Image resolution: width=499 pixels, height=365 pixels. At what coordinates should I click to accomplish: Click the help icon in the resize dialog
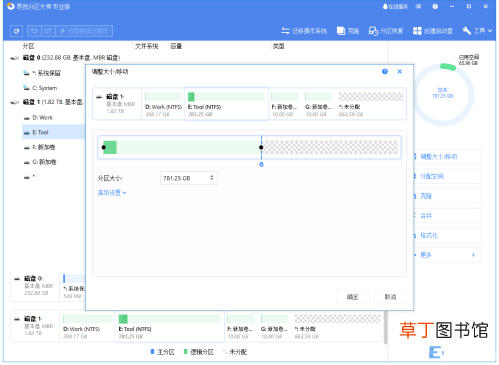coord(385,71)
